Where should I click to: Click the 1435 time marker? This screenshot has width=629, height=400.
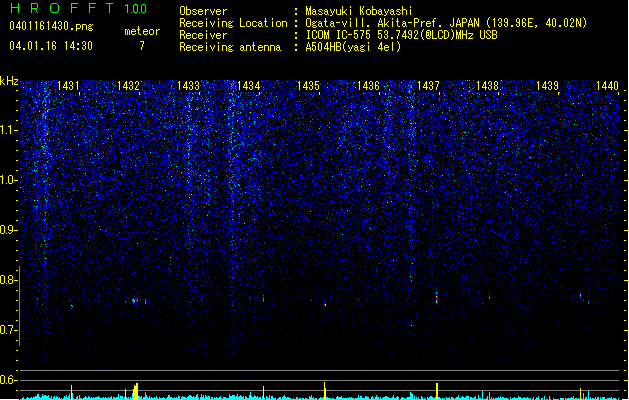308,86
